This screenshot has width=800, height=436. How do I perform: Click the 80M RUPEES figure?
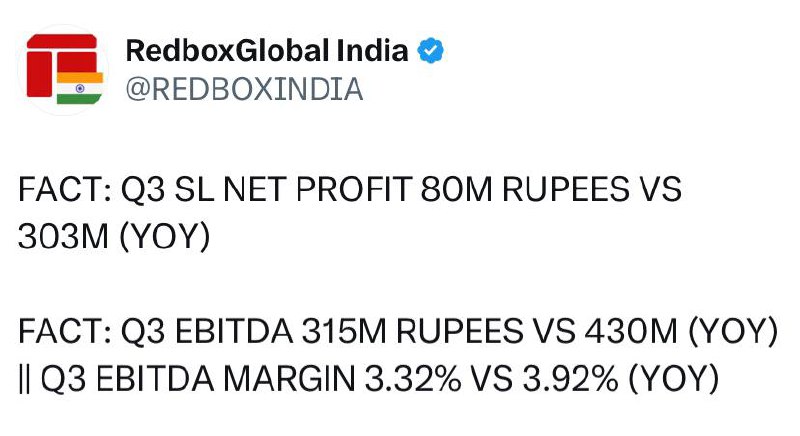pyautogui.click(x=525, y=189)
